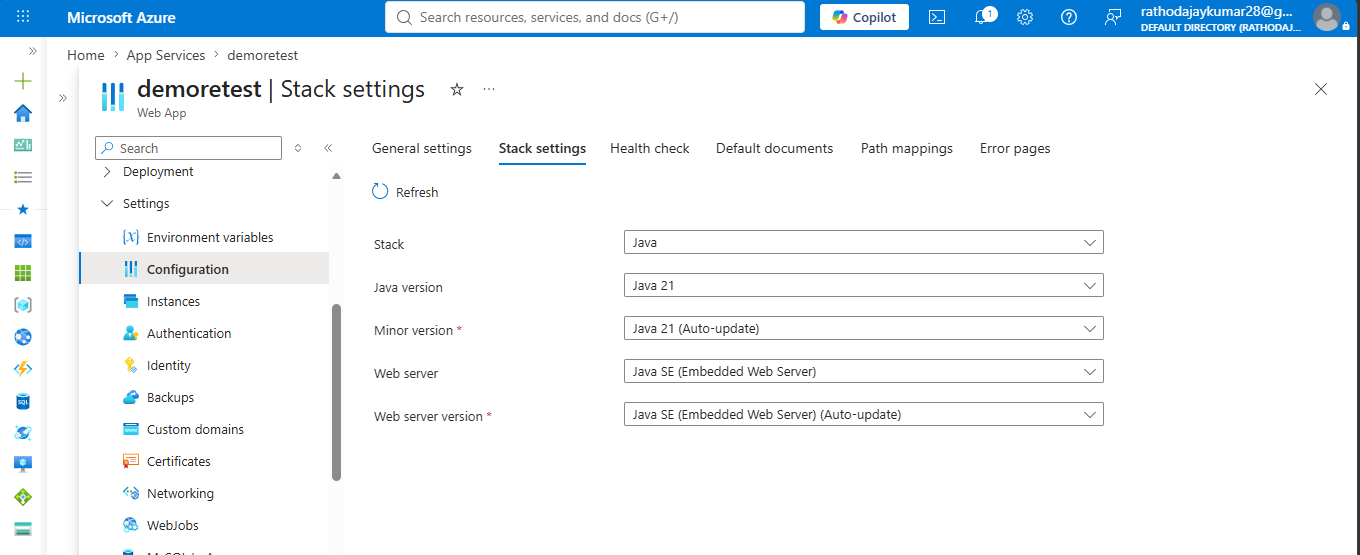1360x555 pixels.
Task: Open portal settings gear
Action: pos(1025,17)
